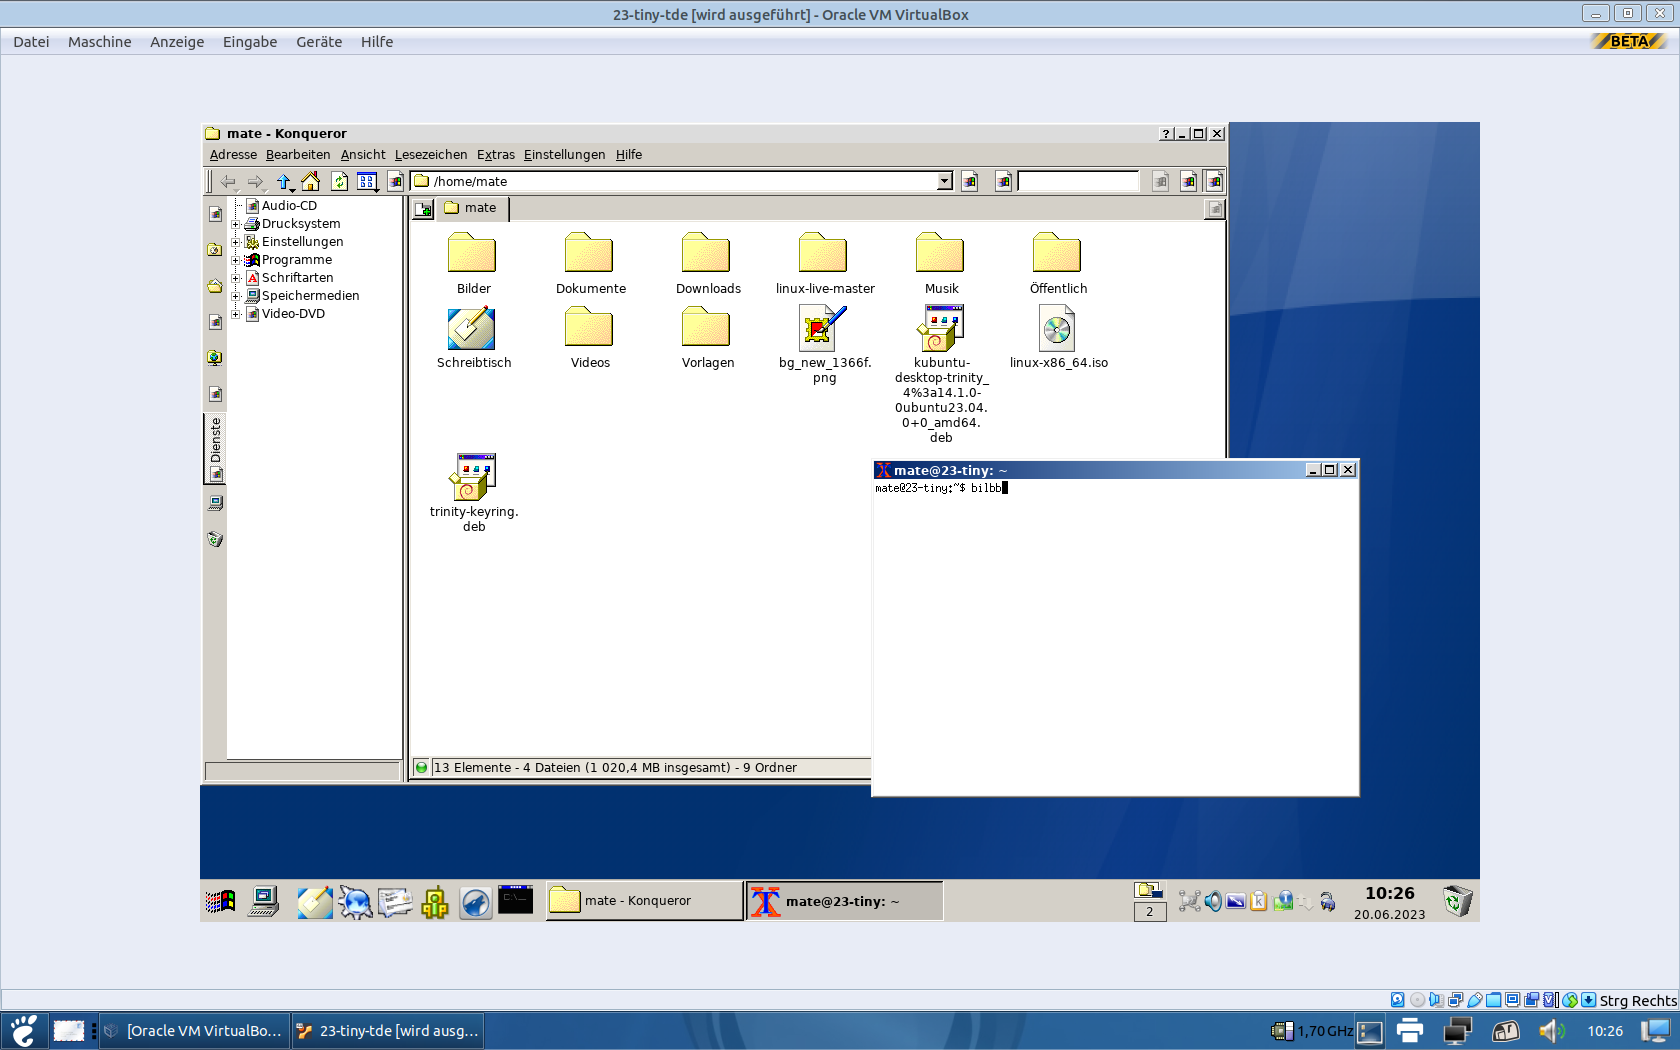Expand the Schriftarten tree node
This screenshot has height=1050, width=1680.
click(236, 278)
